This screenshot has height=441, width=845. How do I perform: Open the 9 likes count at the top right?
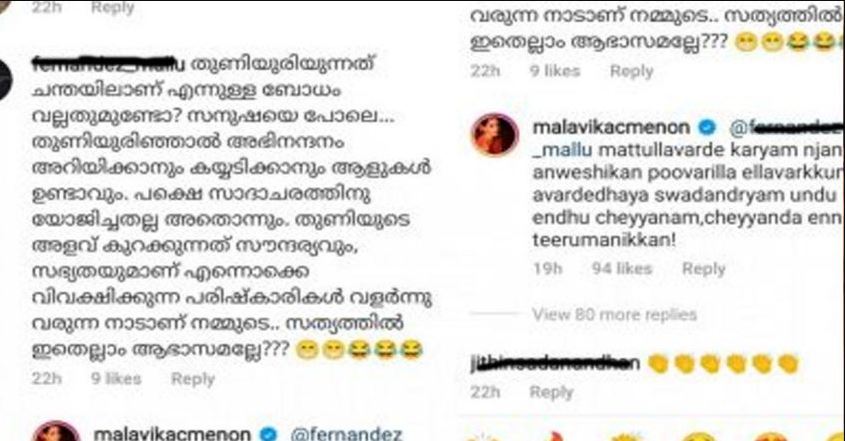coord(555,71)
